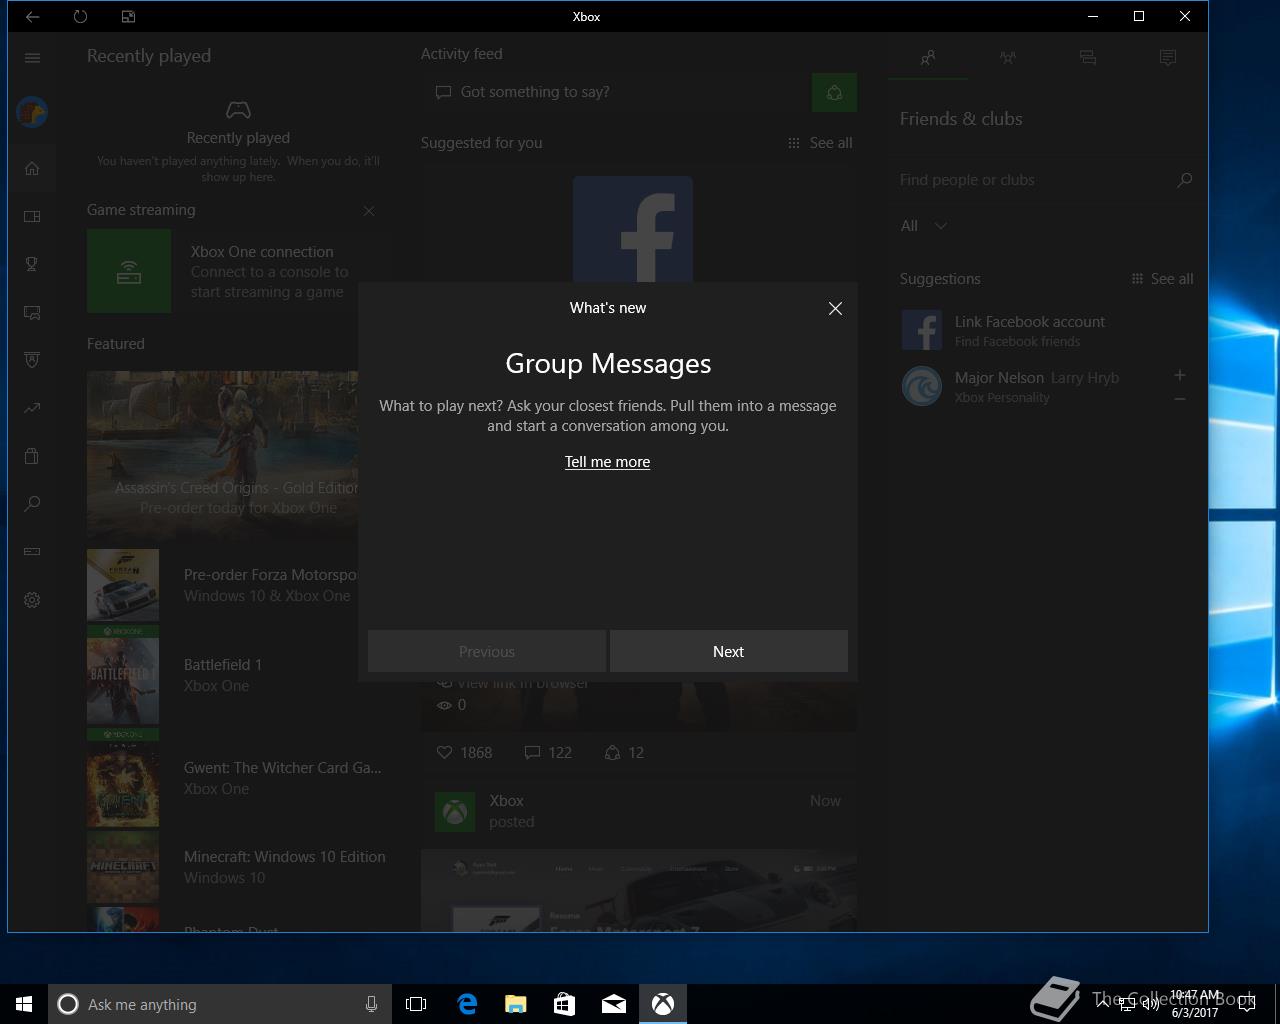
Task: Click the search magnifier in Friends & clubs
Action: (1185, 180)
